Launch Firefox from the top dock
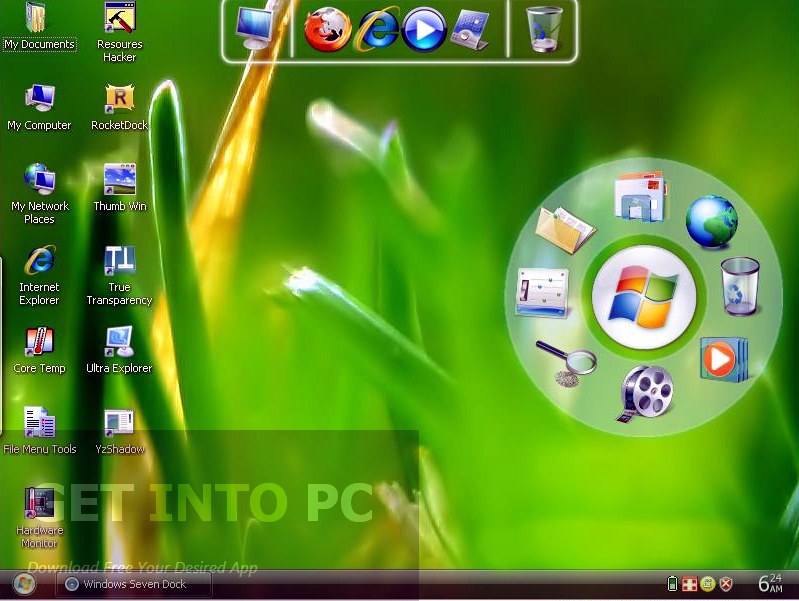799x601 pixels. click(328, 30)
